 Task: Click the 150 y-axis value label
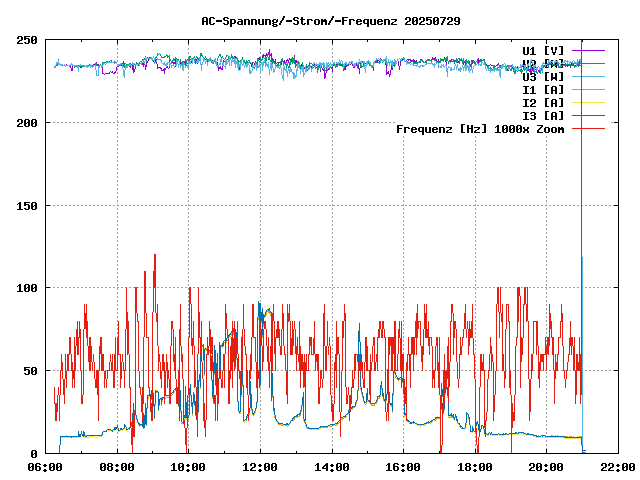27,206
